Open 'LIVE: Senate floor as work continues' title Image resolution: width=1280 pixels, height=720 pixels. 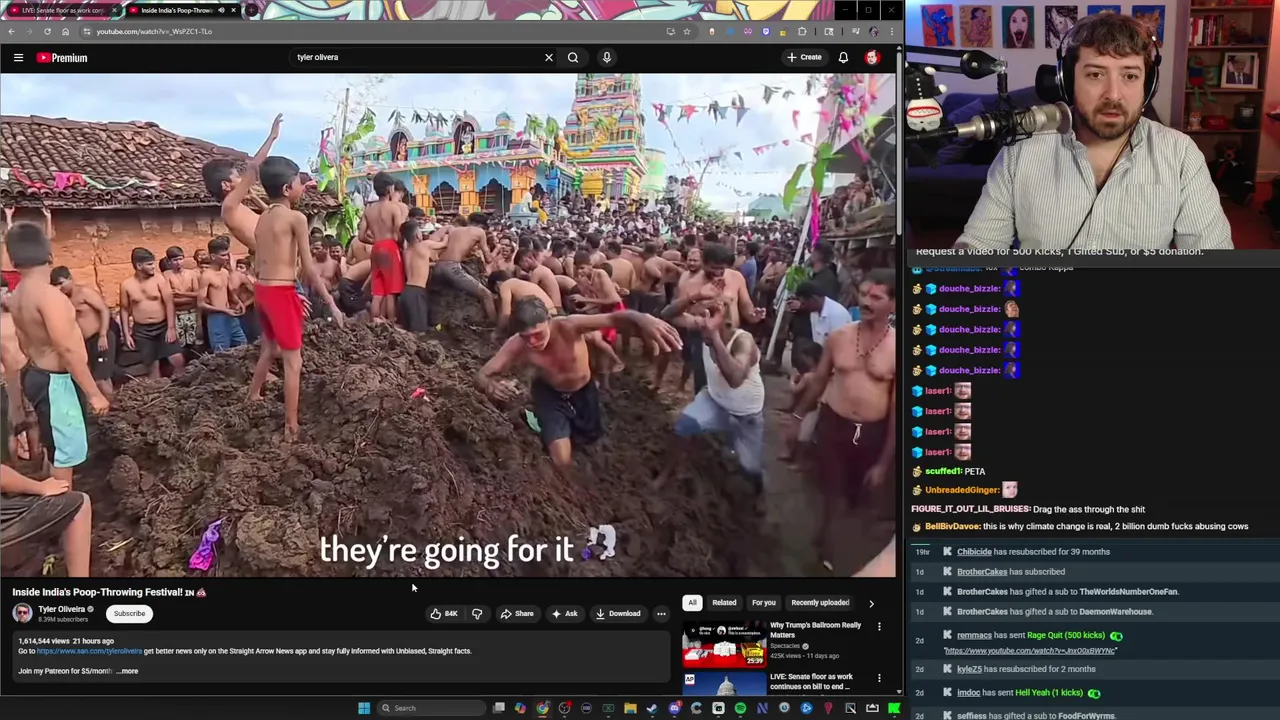pos(811,682)
